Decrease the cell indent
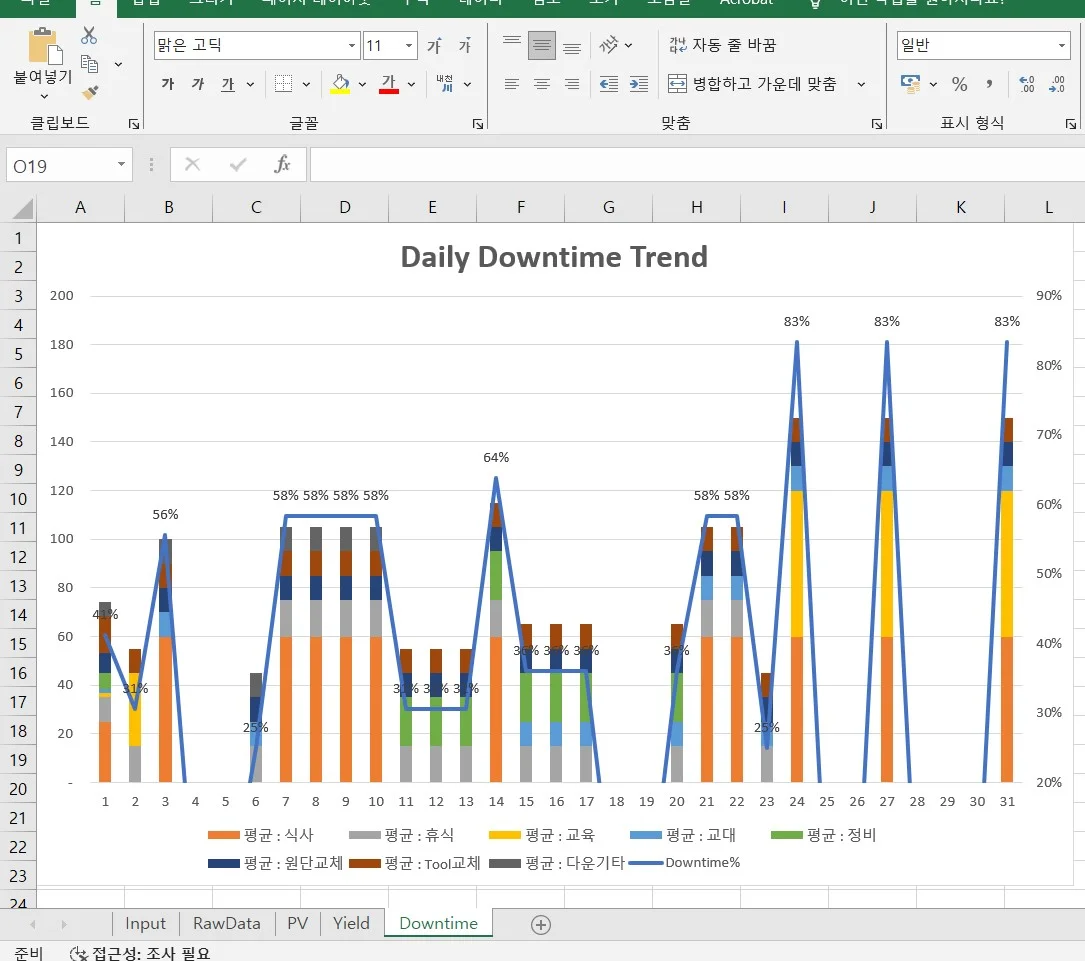Screen dimensions: 1085x961 point(609,84)
